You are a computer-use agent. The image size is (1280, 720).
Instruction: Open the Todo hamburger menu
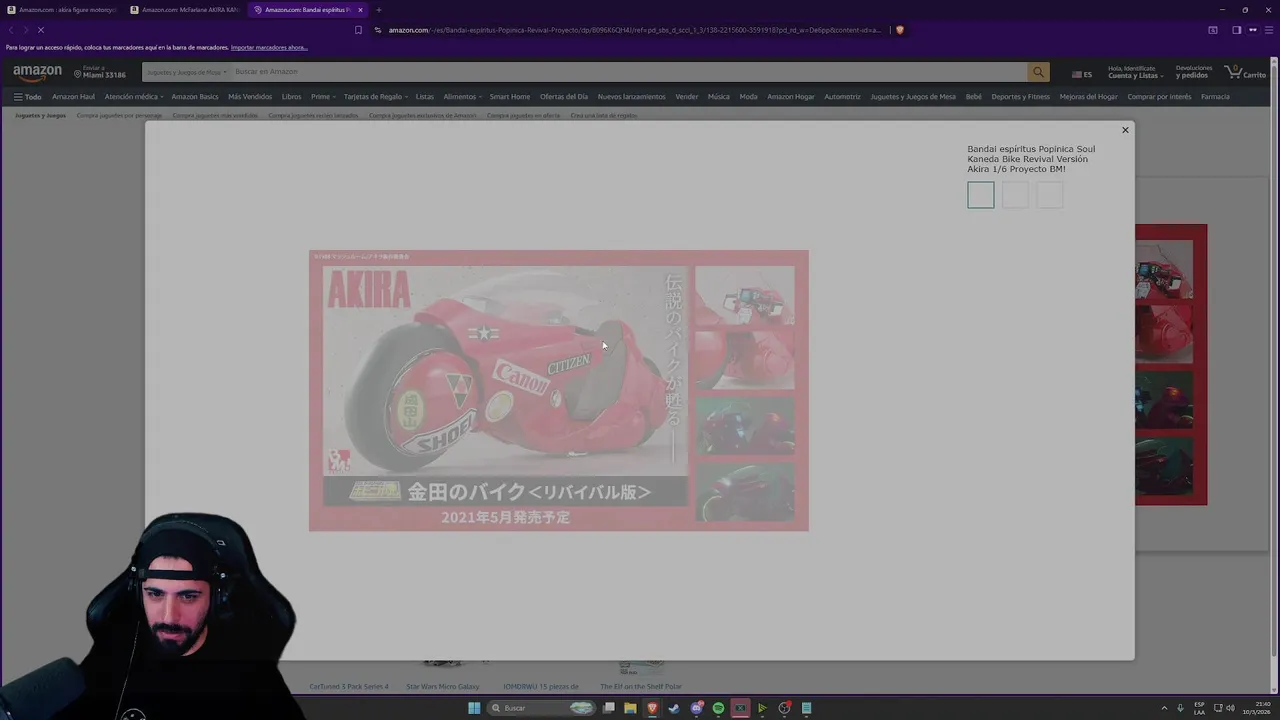(27, 97)
